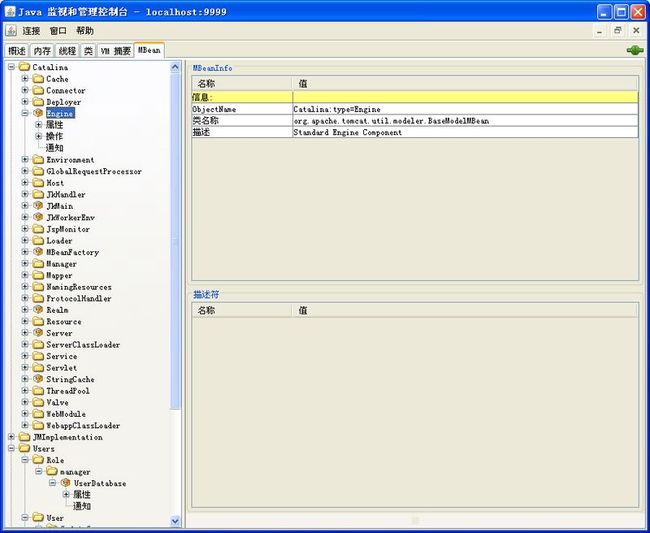The image size is (650, 533).
Task: Click the tree scrollbar up arrow
Action: pyautogui.click(x=175, y=67)
